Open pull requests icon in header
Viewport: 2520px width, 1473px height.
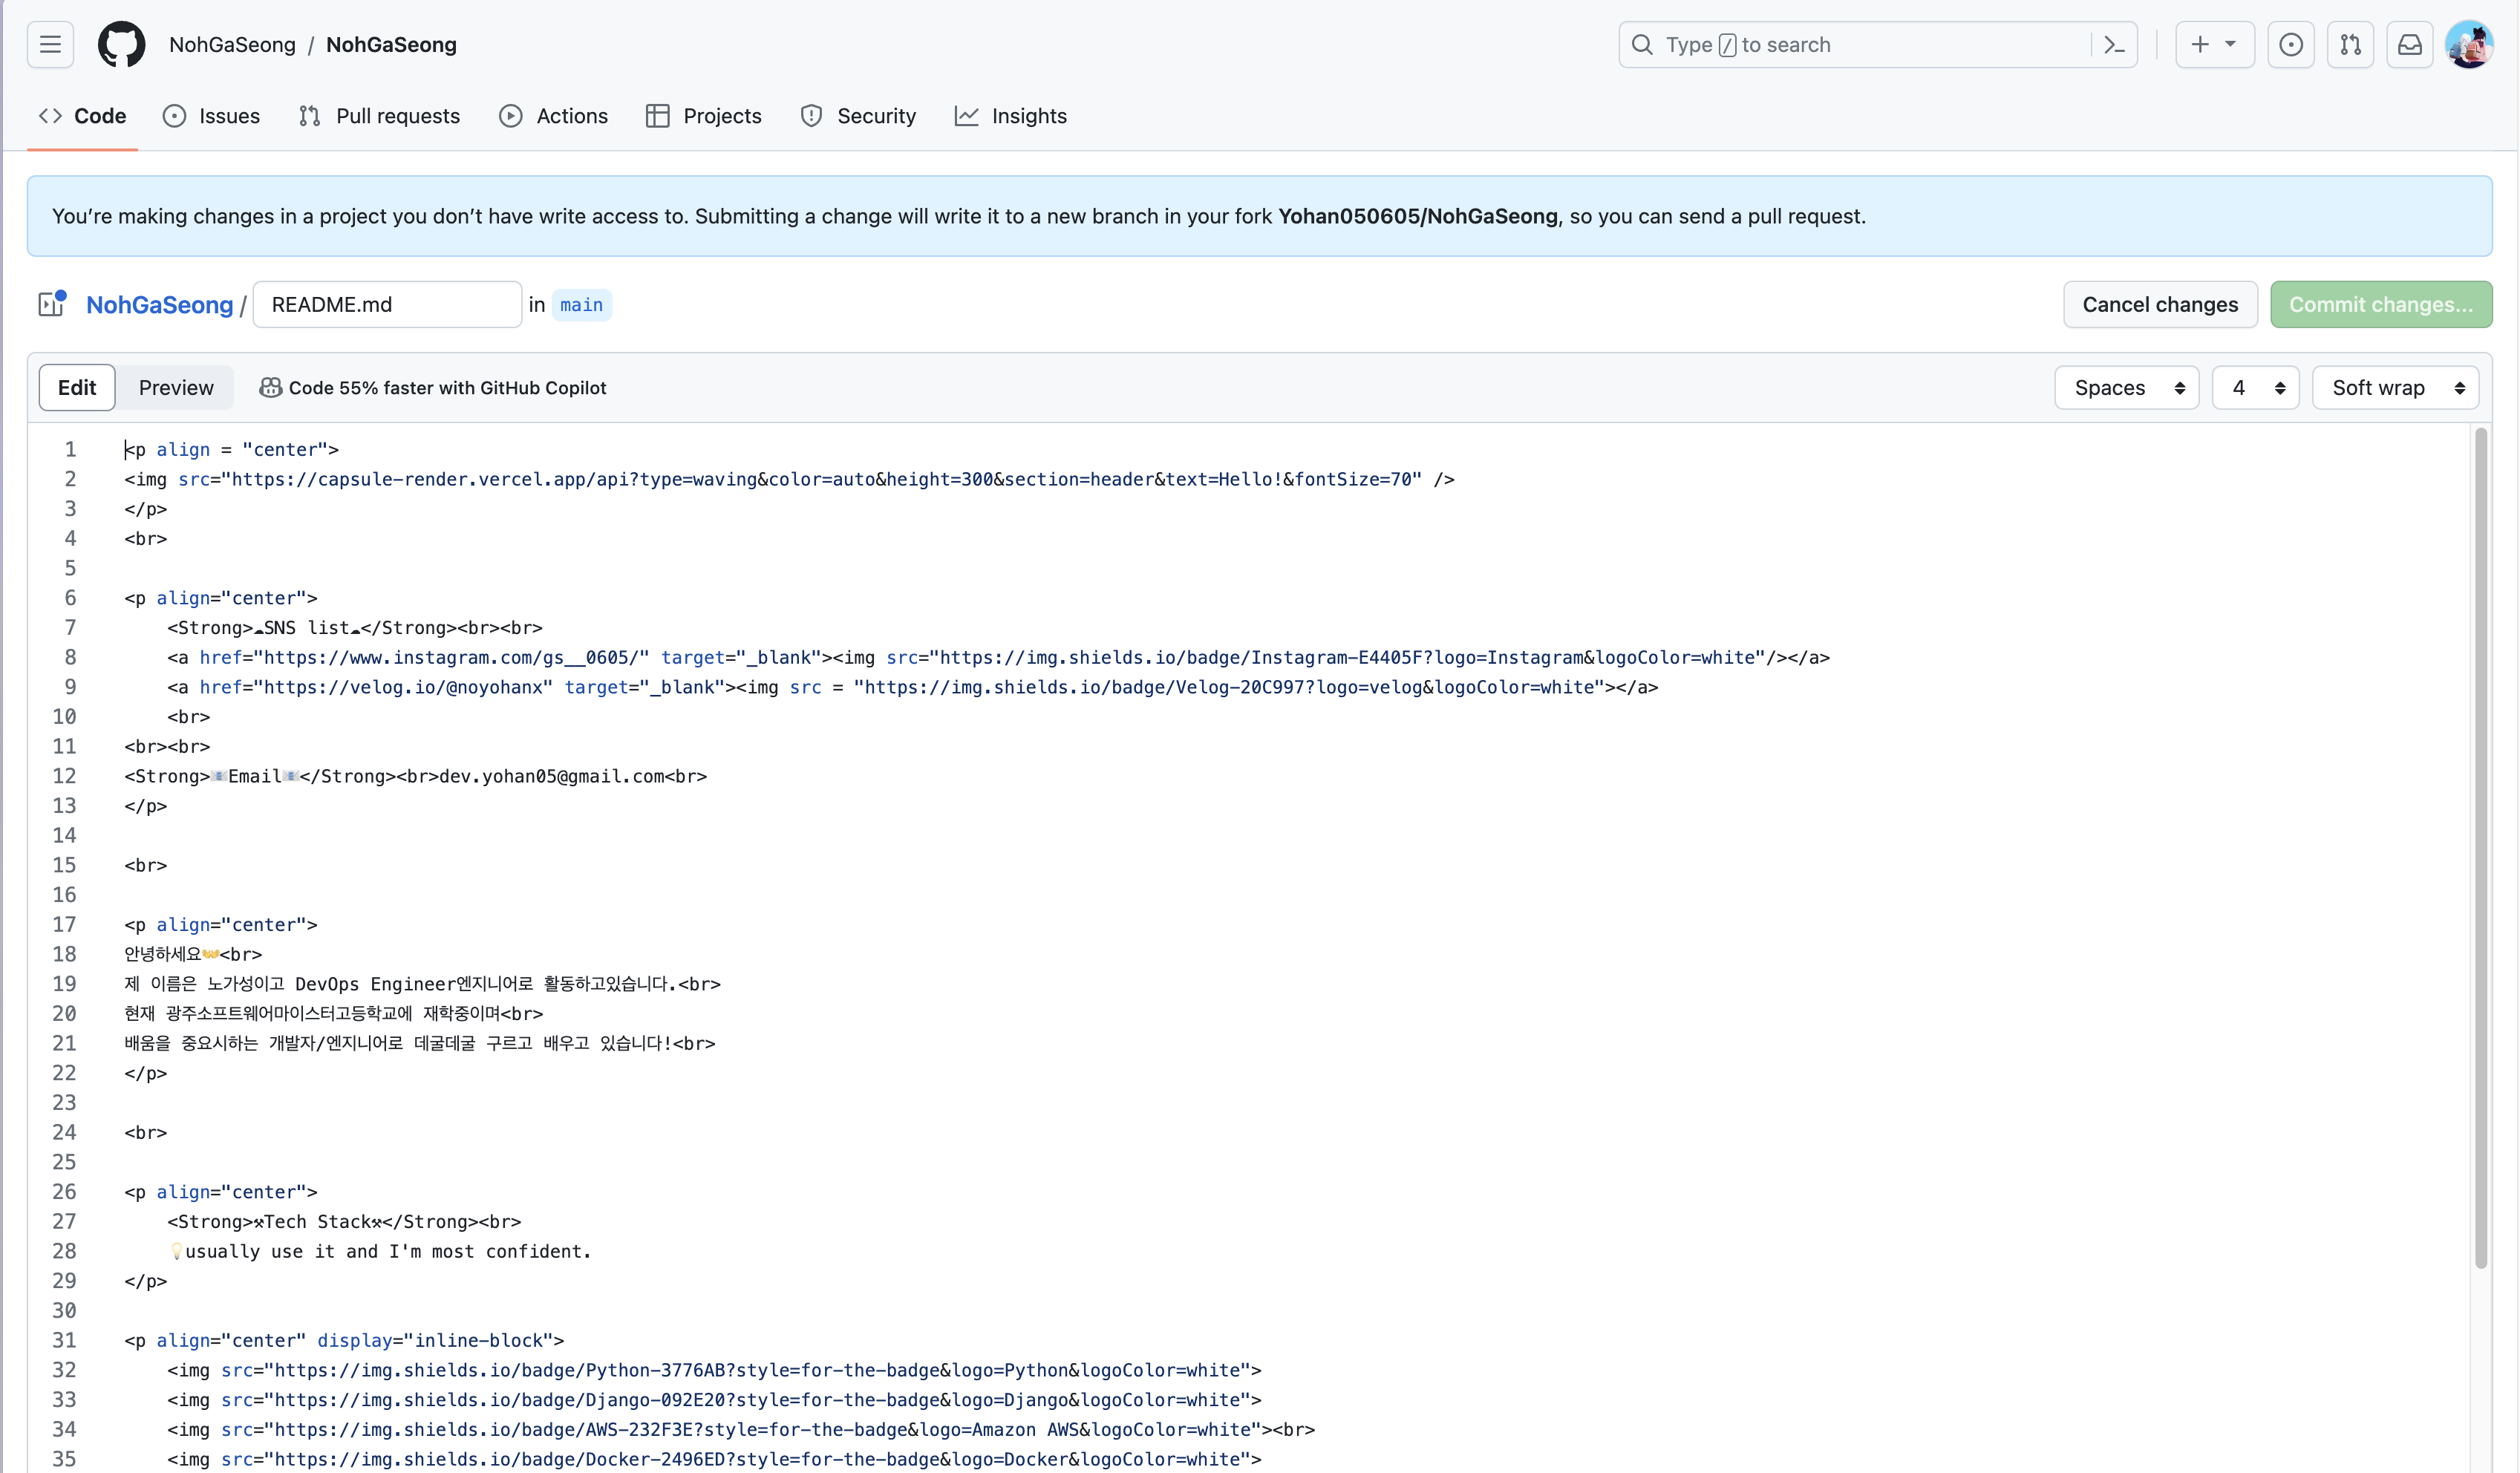2350,45
